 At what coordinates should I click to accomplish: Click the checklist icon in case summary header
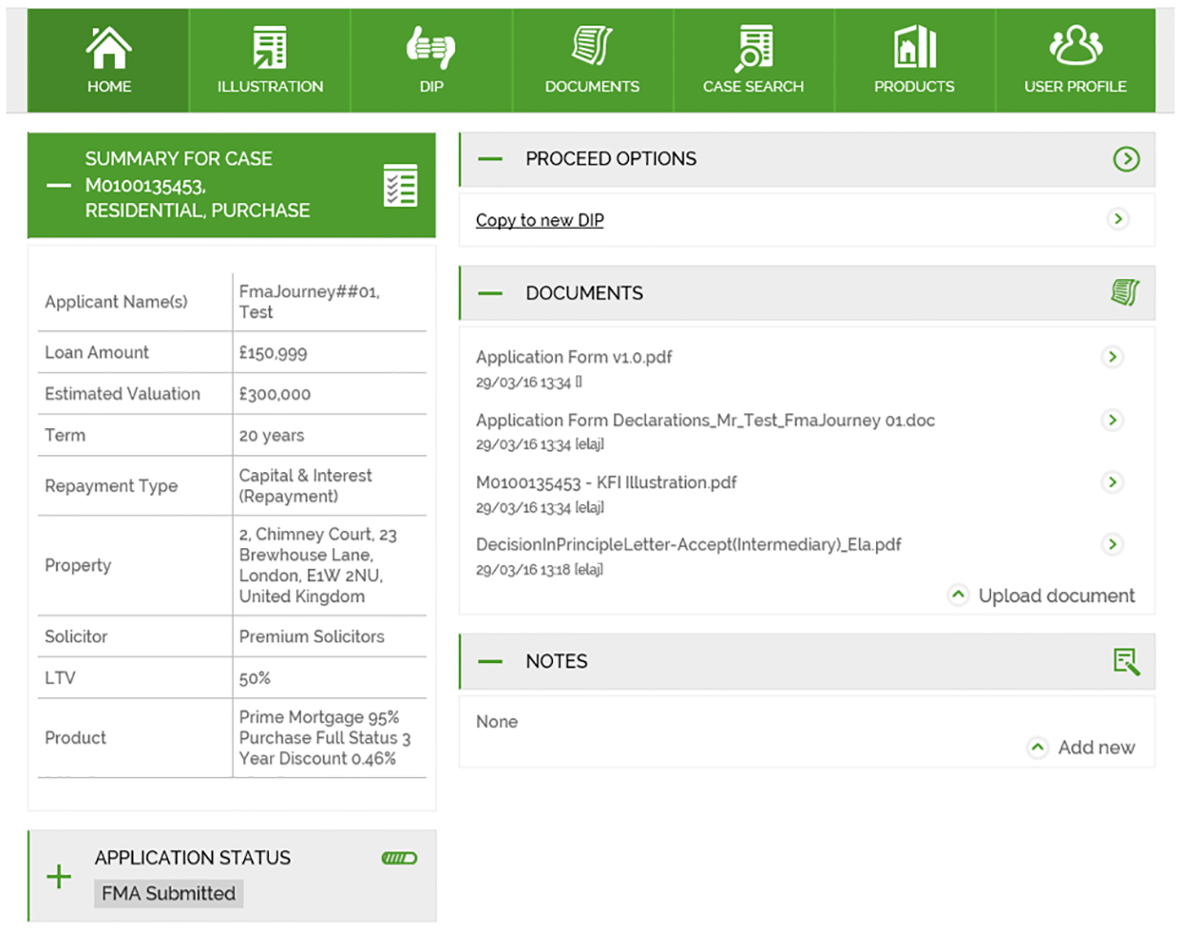[401, 186]
